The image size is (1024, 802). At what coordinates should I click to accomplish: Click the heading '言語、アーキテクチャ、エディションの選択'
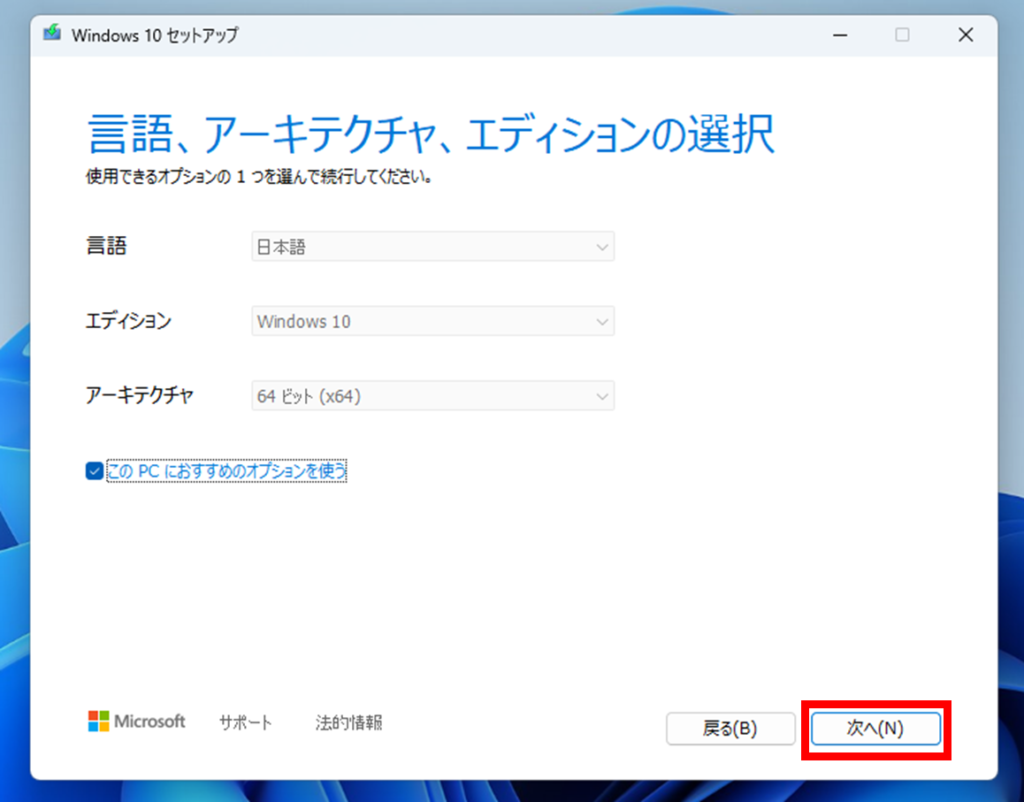[430, 135]
